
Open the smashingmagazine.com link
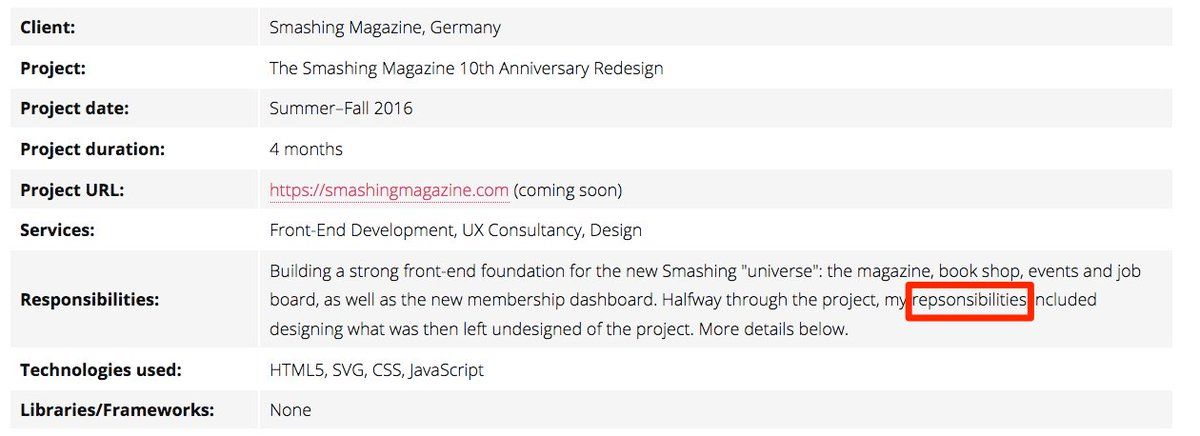coord(389,190)
